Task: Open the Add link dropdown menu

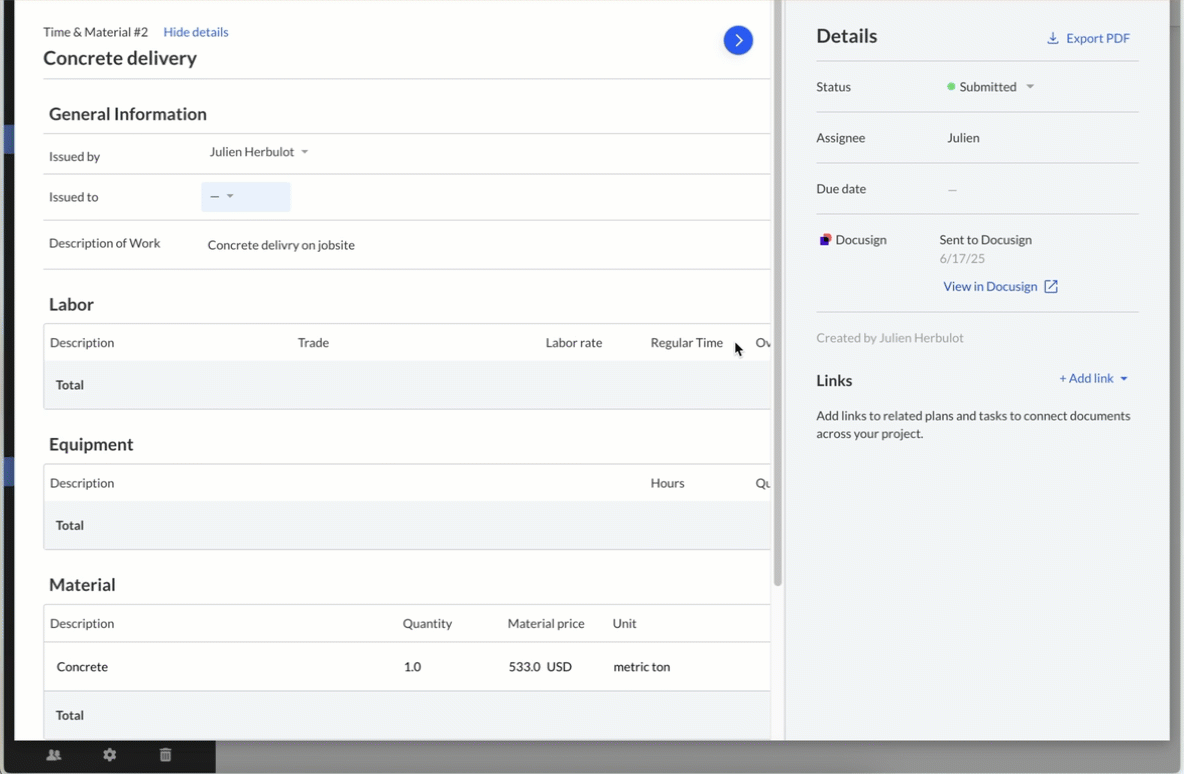Action: tap(1093, 379)
